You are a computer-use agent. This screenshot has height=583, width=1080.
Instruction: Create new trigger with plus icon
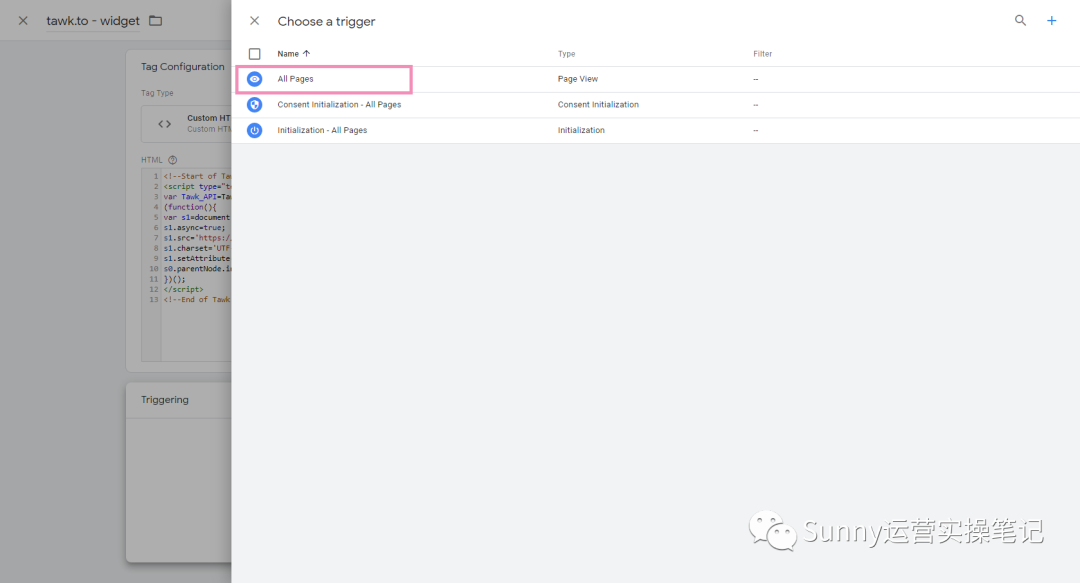click(x=1052, y=21)
